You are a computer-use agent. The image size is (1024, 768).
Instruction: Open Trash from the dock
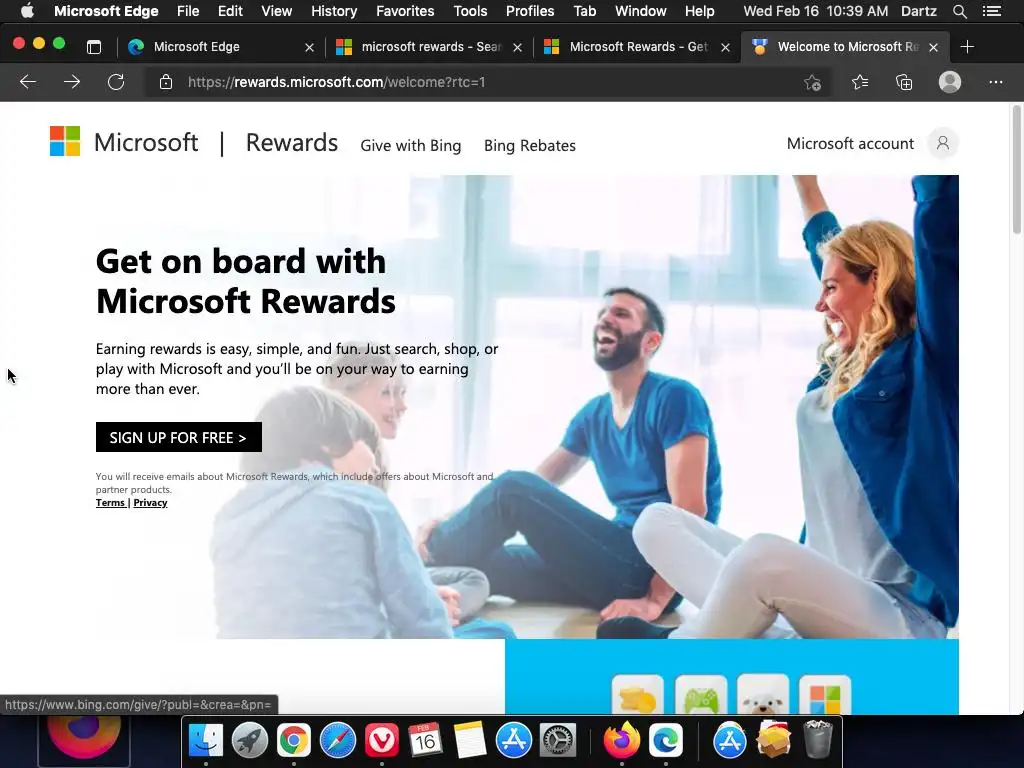coord(817,740)
